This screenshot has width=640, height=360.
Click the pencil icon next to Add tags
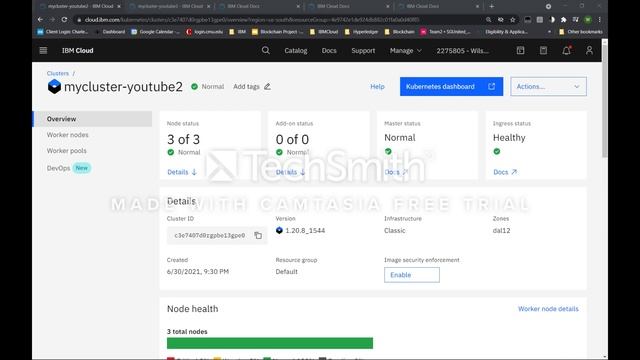coord(267,87)
